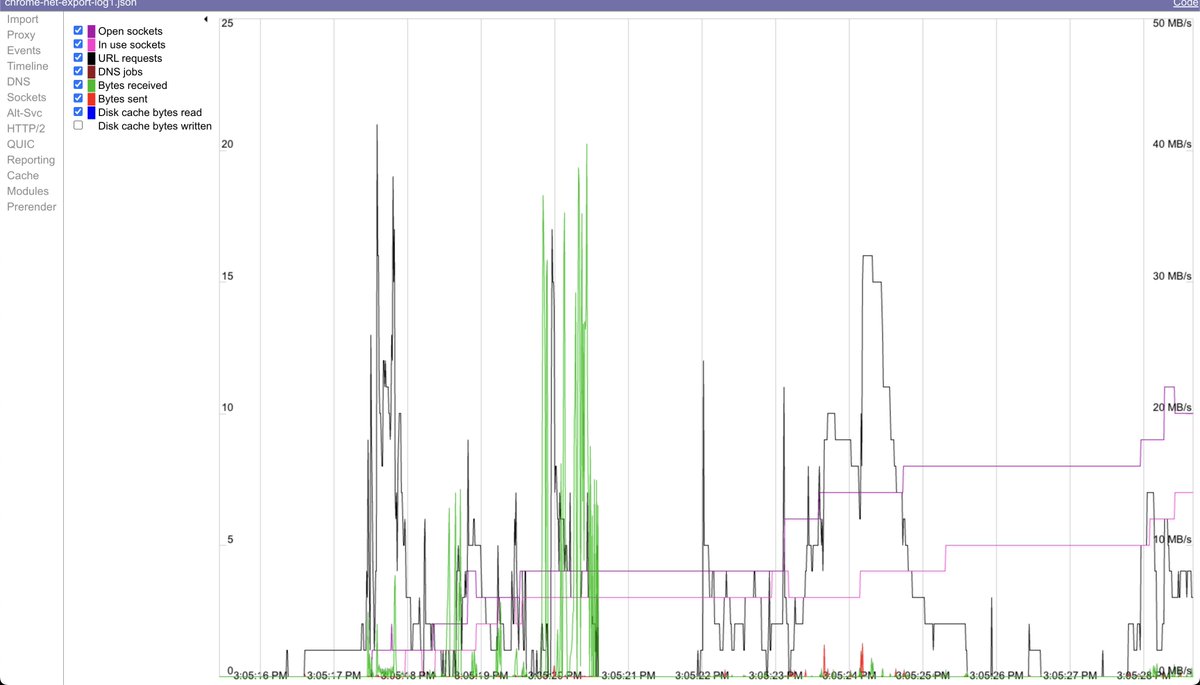Click the 3:05:27 PM time label
The image size is (1200, 685).
(1070, 676)
